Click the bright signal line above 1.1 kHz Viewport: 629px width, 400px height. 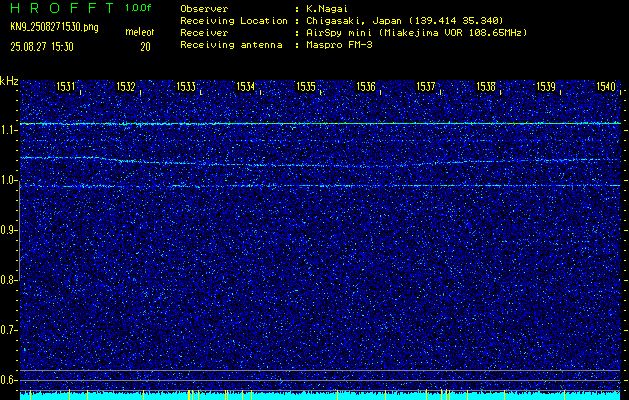[x=320, y=124]
